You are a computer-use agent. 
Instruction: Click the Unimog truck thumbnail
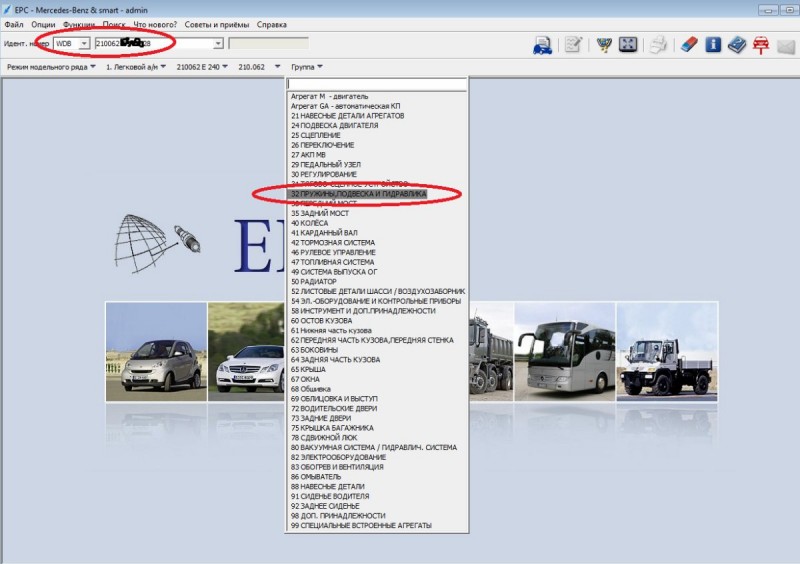667,352
